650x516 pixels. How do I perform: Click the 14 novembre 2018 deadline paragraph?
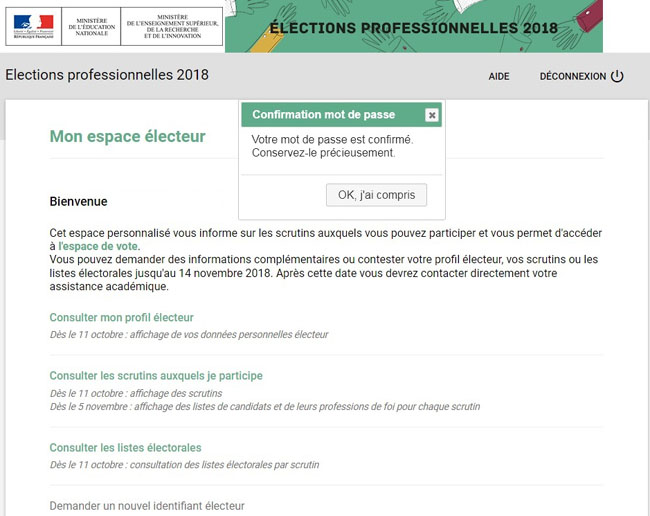[323, 273]
